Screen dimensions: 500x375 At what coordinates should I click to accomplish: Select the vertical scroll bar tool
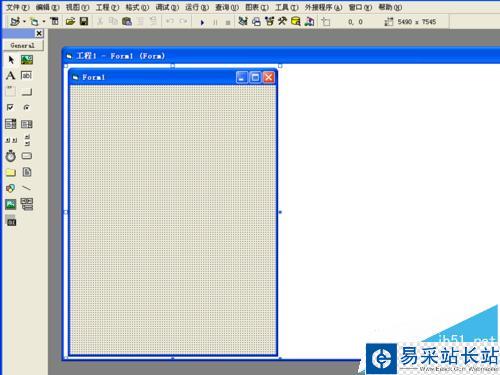click(27, 140)
